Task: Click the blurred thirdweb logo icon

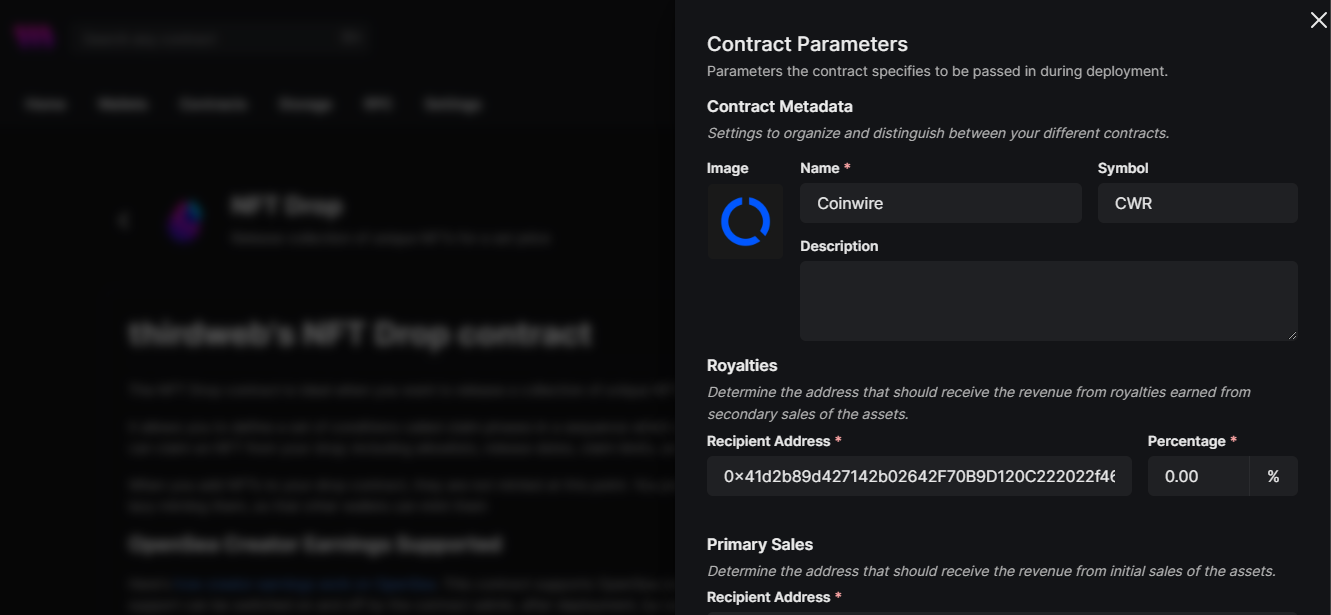Action: (34, 37)
